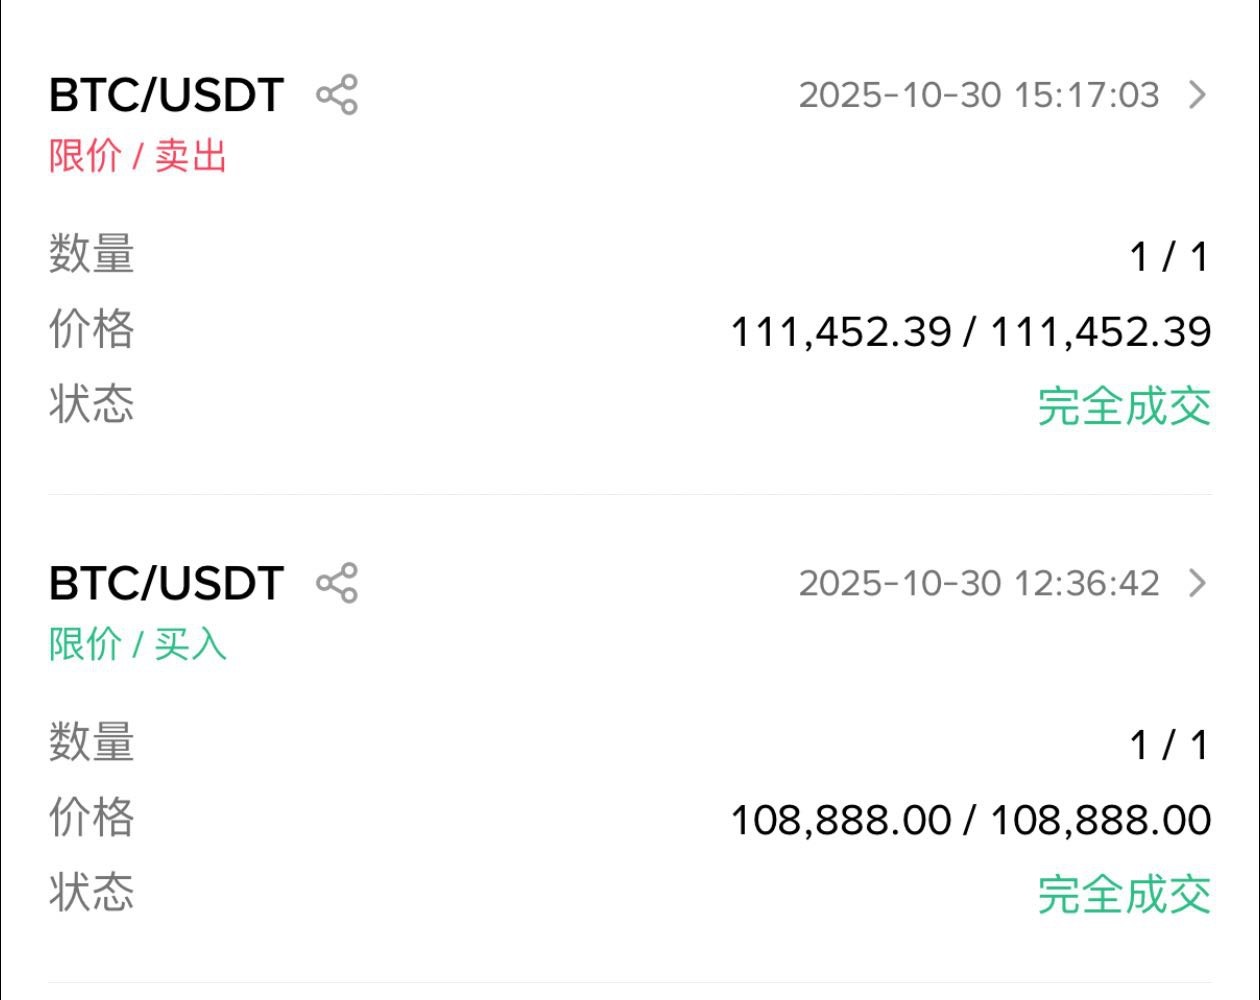Tap the red 限价 / 卖出 order type label

point(138,156)
